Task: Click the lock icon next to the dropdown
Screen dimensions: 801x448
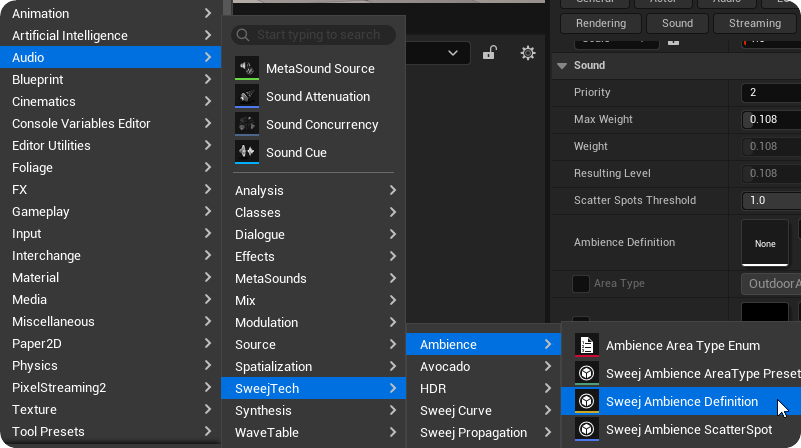Action: pos(489,53)
